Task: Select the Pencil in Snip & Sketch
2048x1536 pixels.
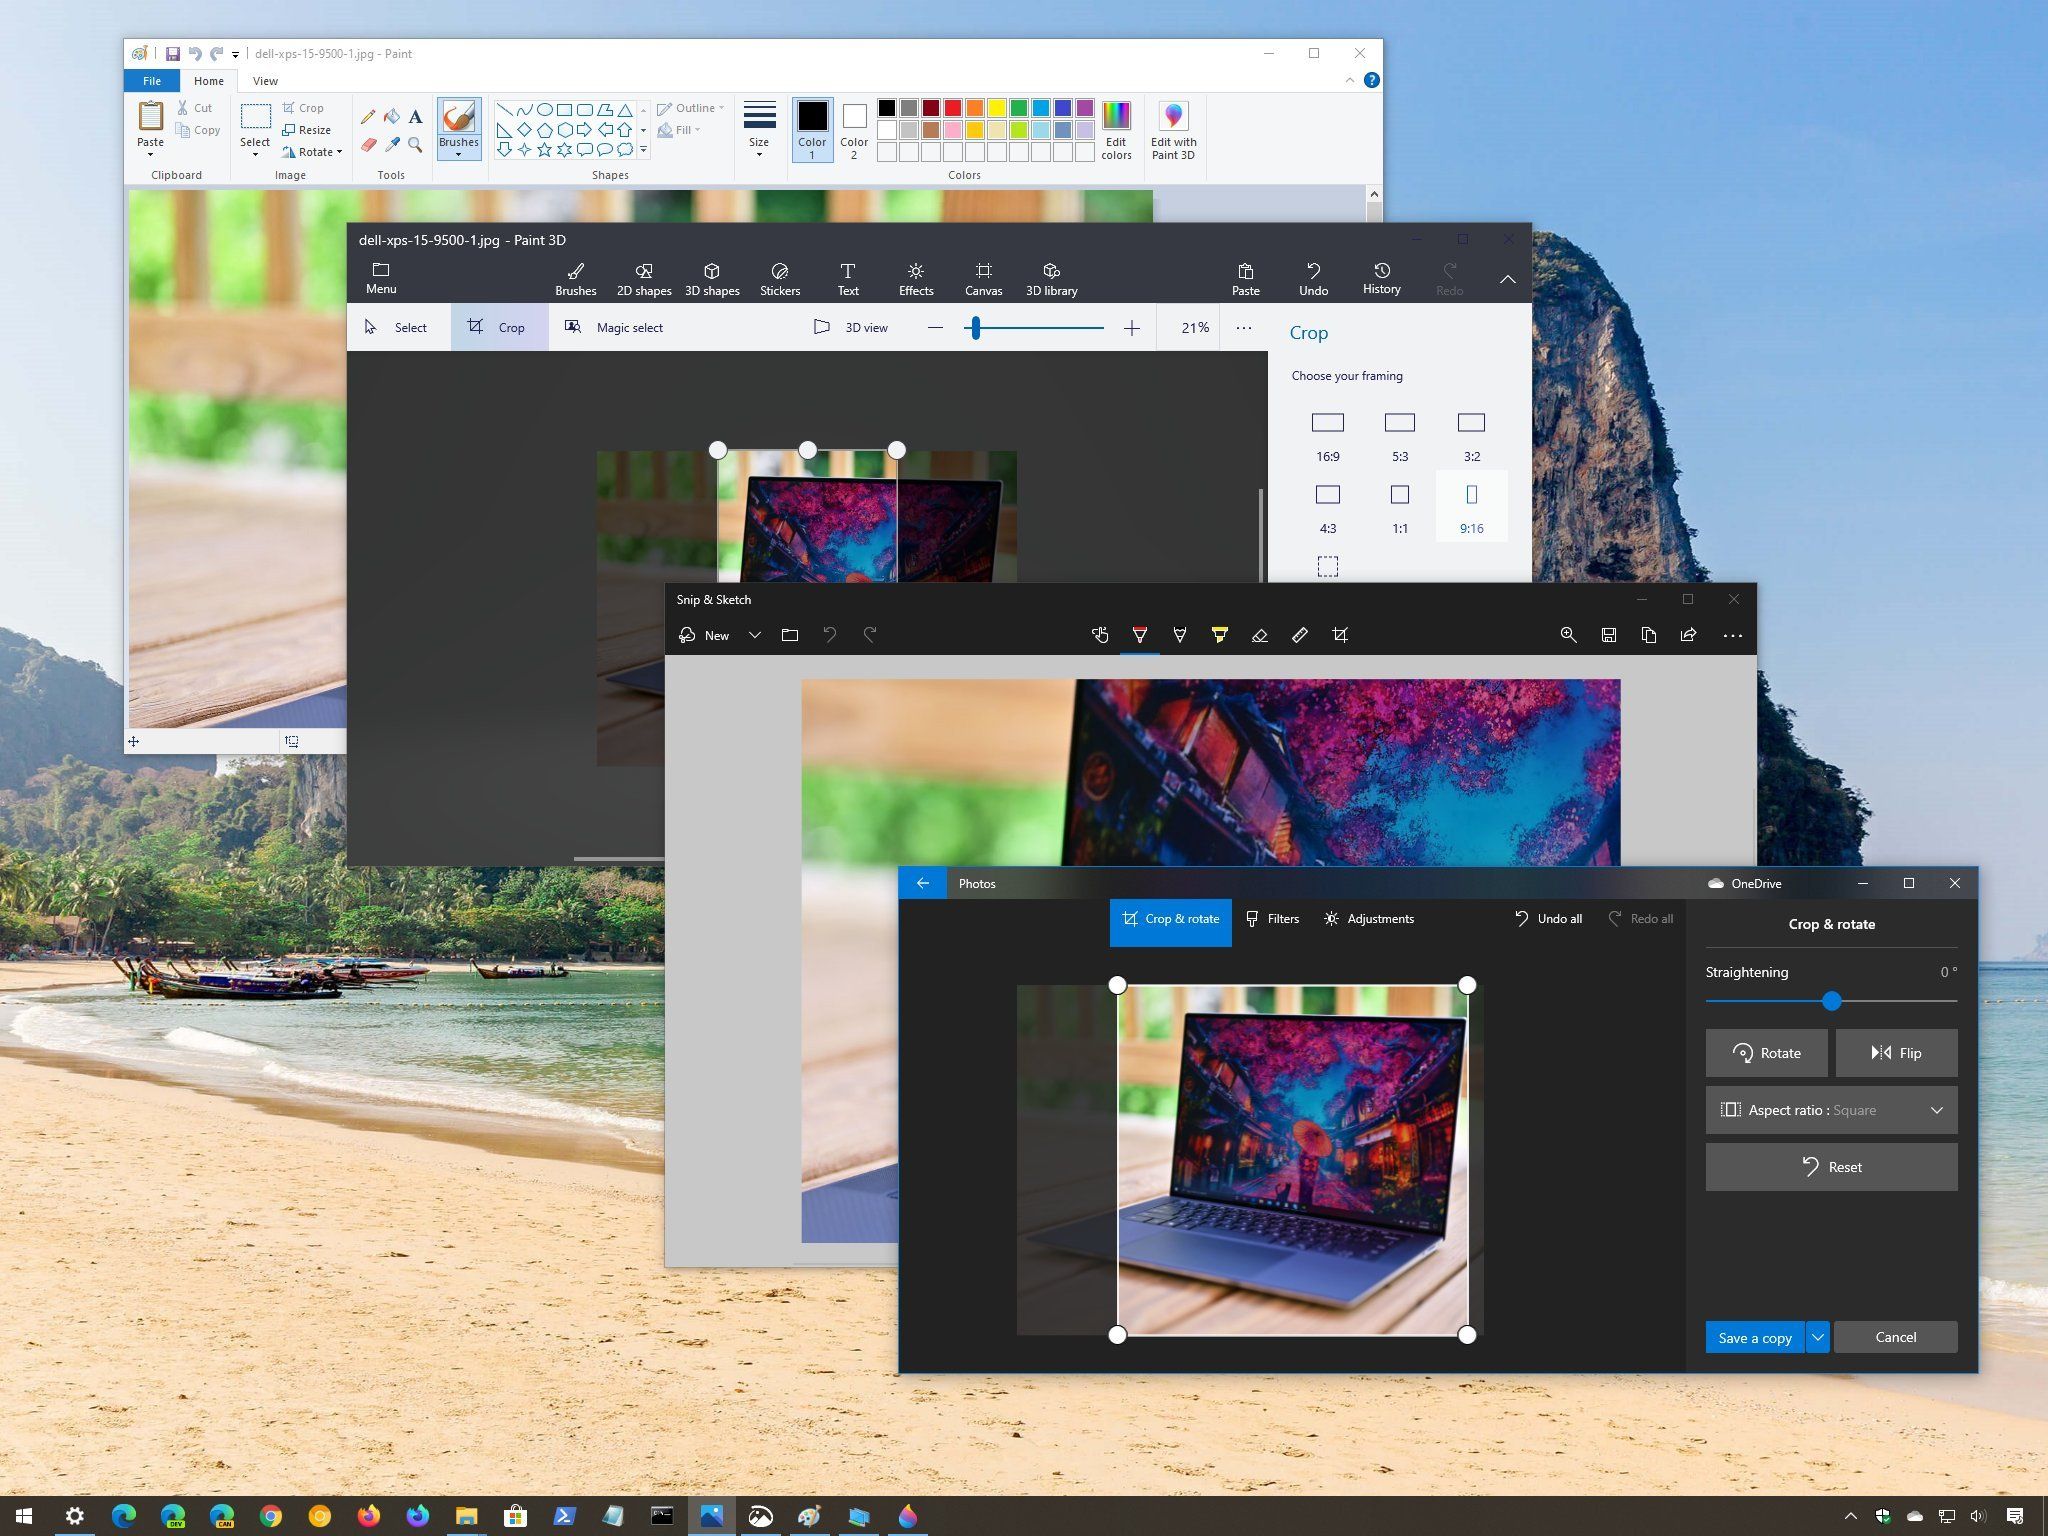Action: point(1180,635)
